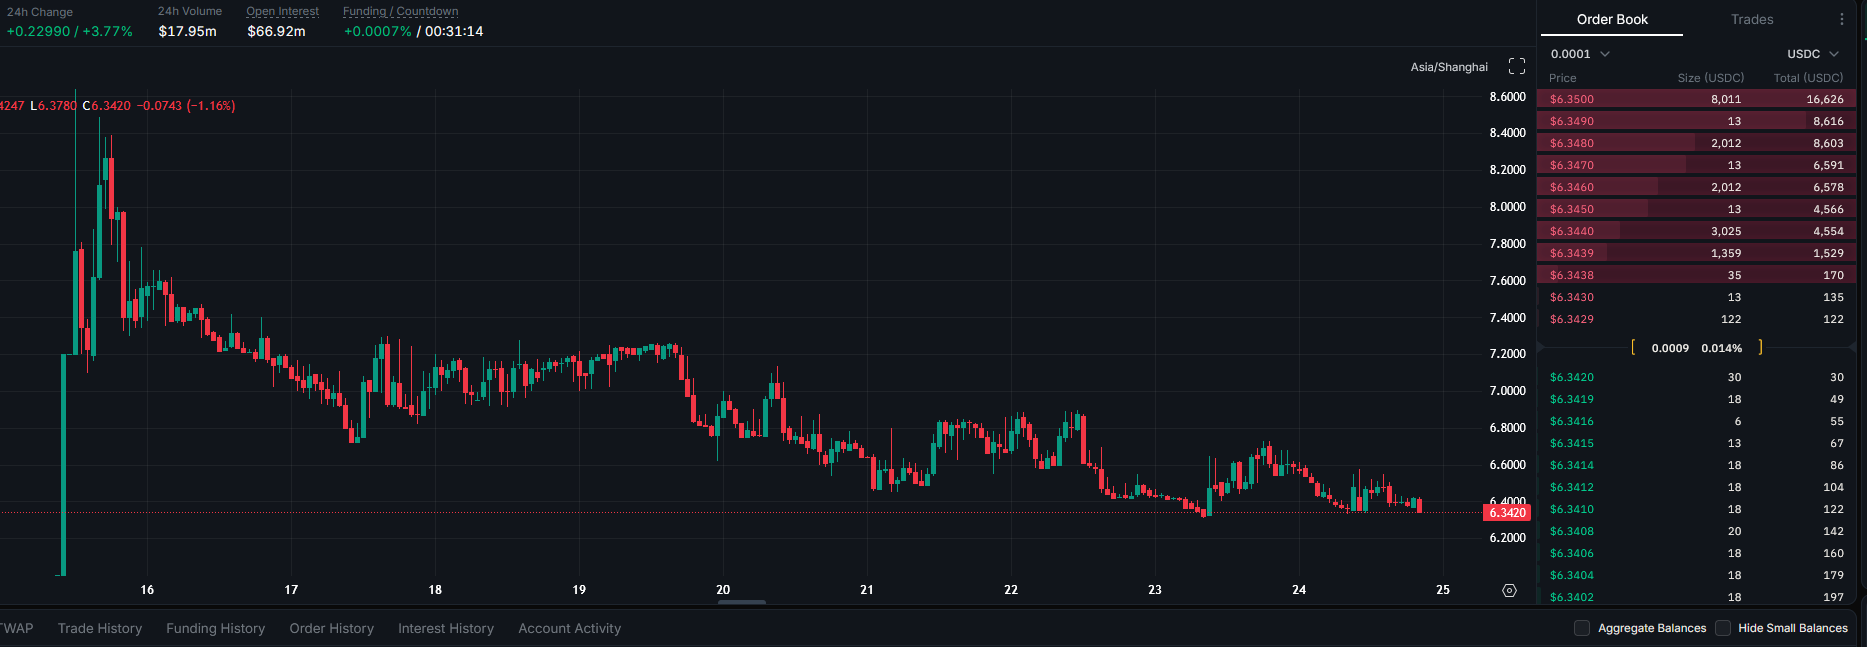
Task: Switch to the Trades tab
Action: 1752,19
